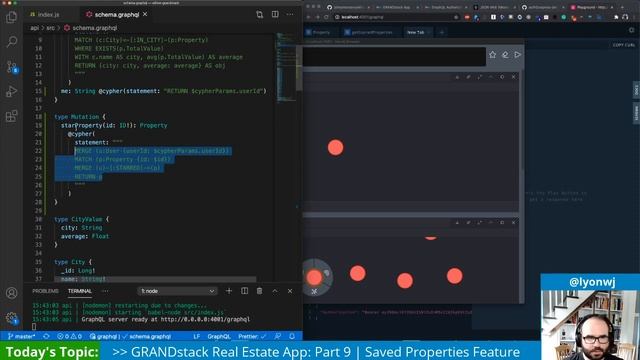Click the editor horizontal scrollbar

tap(155, 280)
